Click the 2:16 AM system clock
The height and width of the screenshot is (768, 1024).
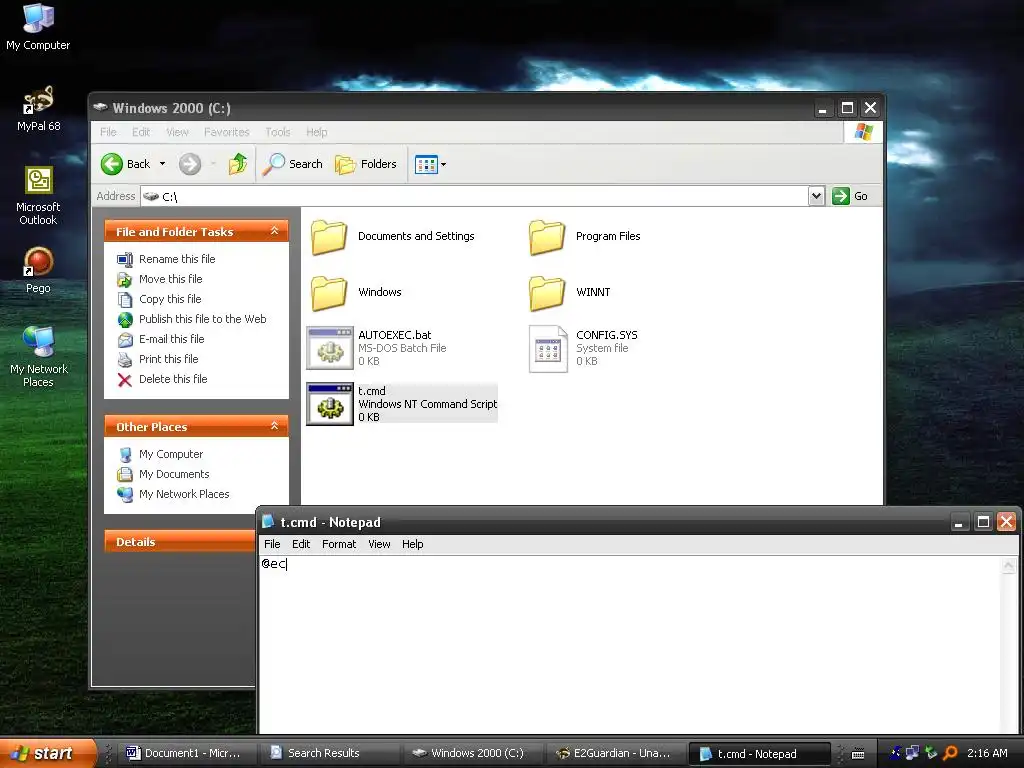pos(987,754)
